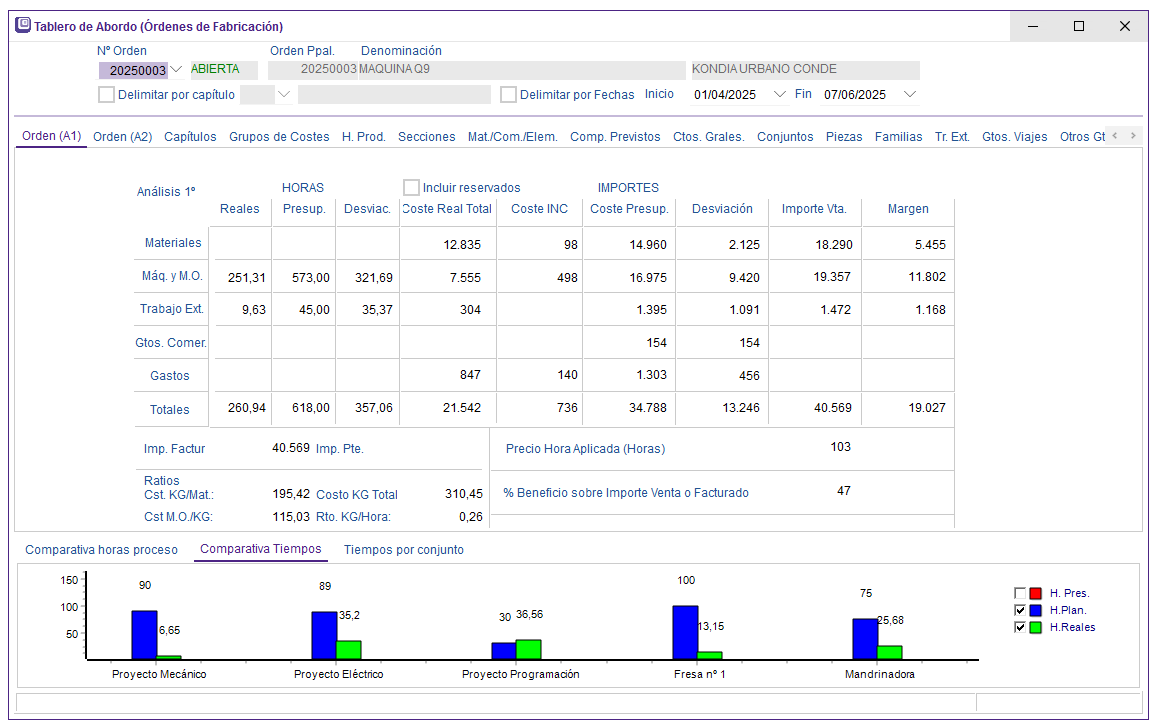Check the Incluir reservados option
Screen dimensions: 1160x728
click(x=411, y=188)
